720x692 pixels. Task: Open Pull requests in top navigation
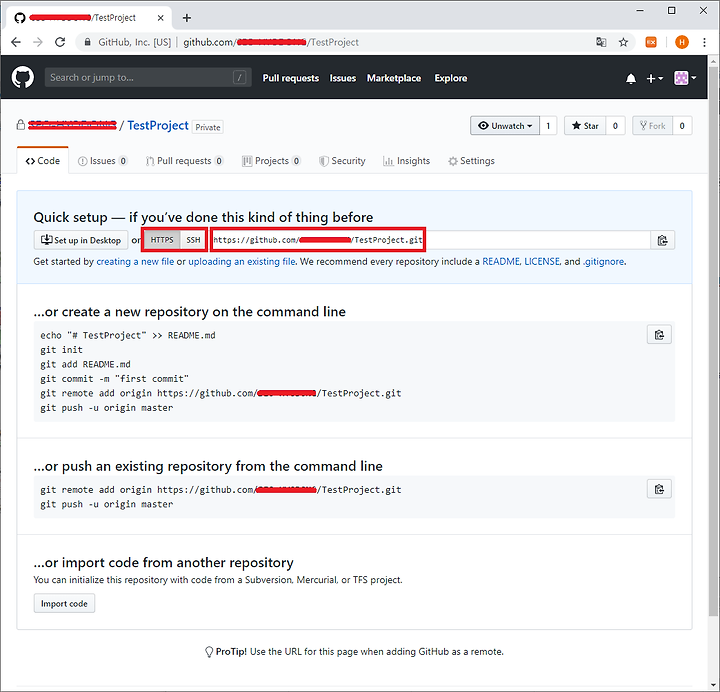[291, 78]
